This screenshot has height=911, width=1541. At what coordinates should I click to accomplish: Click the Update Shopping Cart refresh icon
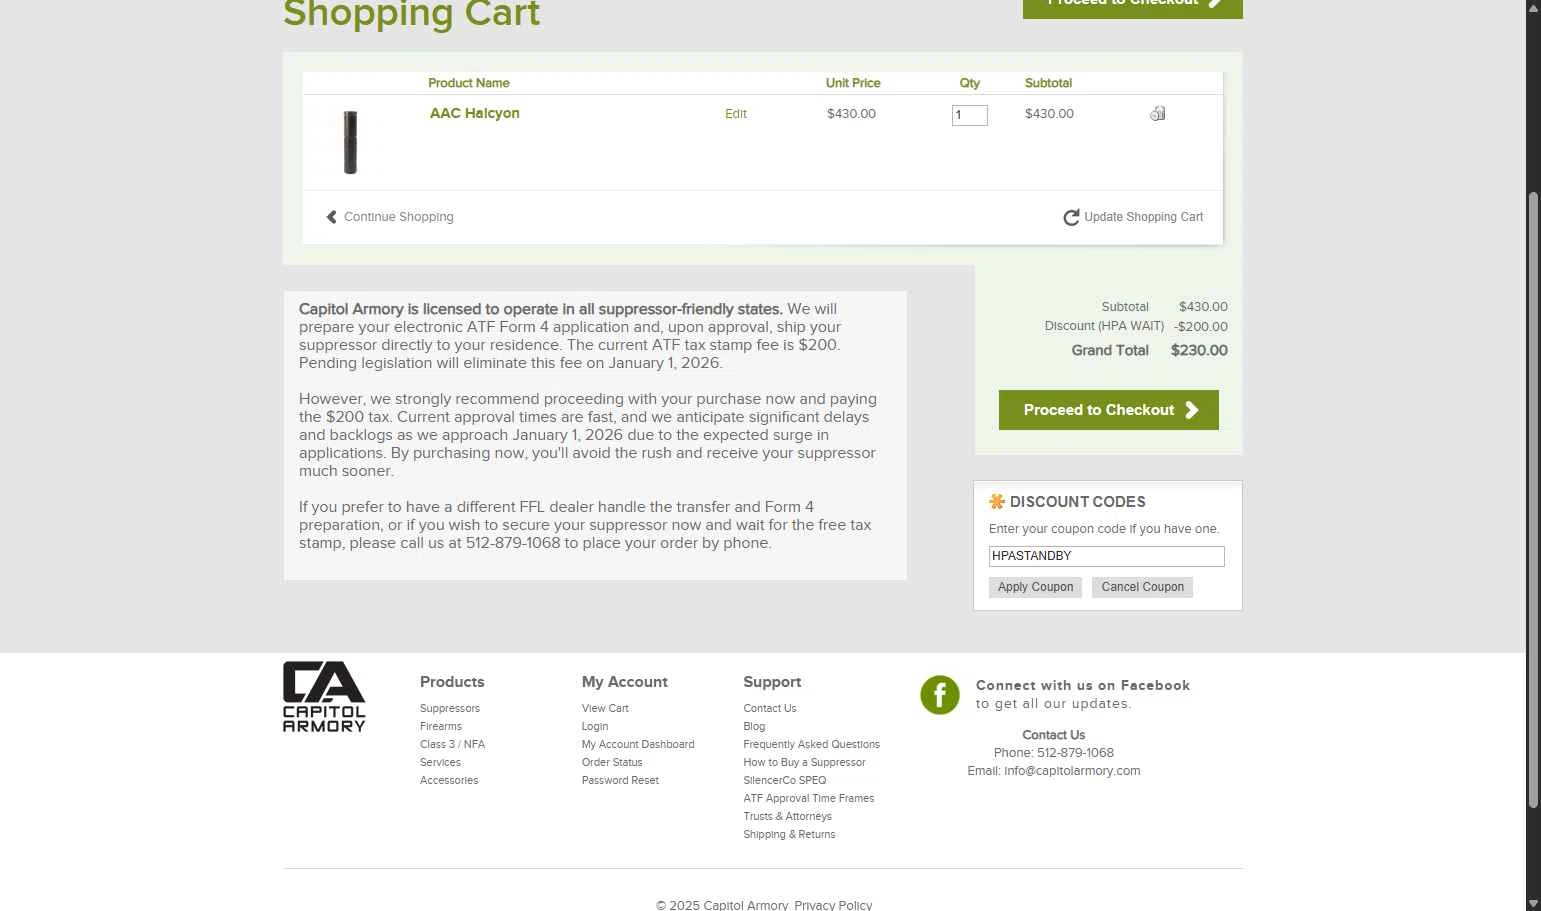1071,217
